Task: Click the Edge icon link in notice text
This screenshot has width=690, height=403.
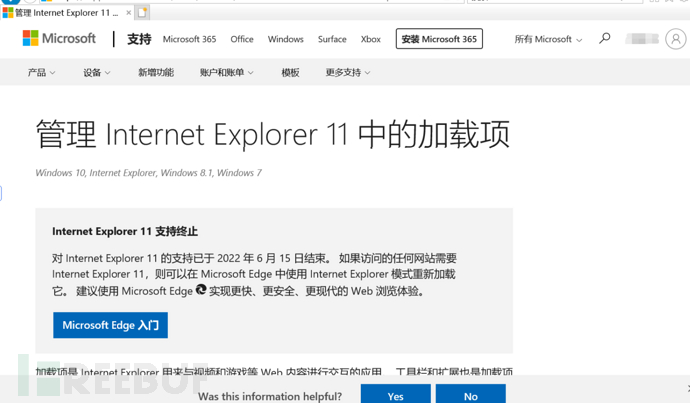Action: [201, 289]
